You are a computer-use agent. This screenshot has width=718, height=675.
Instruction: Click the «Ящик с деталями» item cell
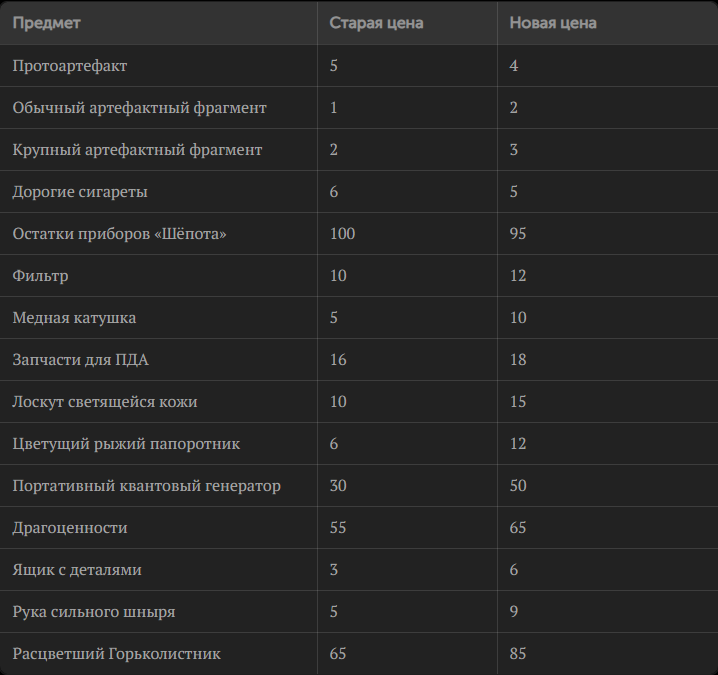[77, 570]
